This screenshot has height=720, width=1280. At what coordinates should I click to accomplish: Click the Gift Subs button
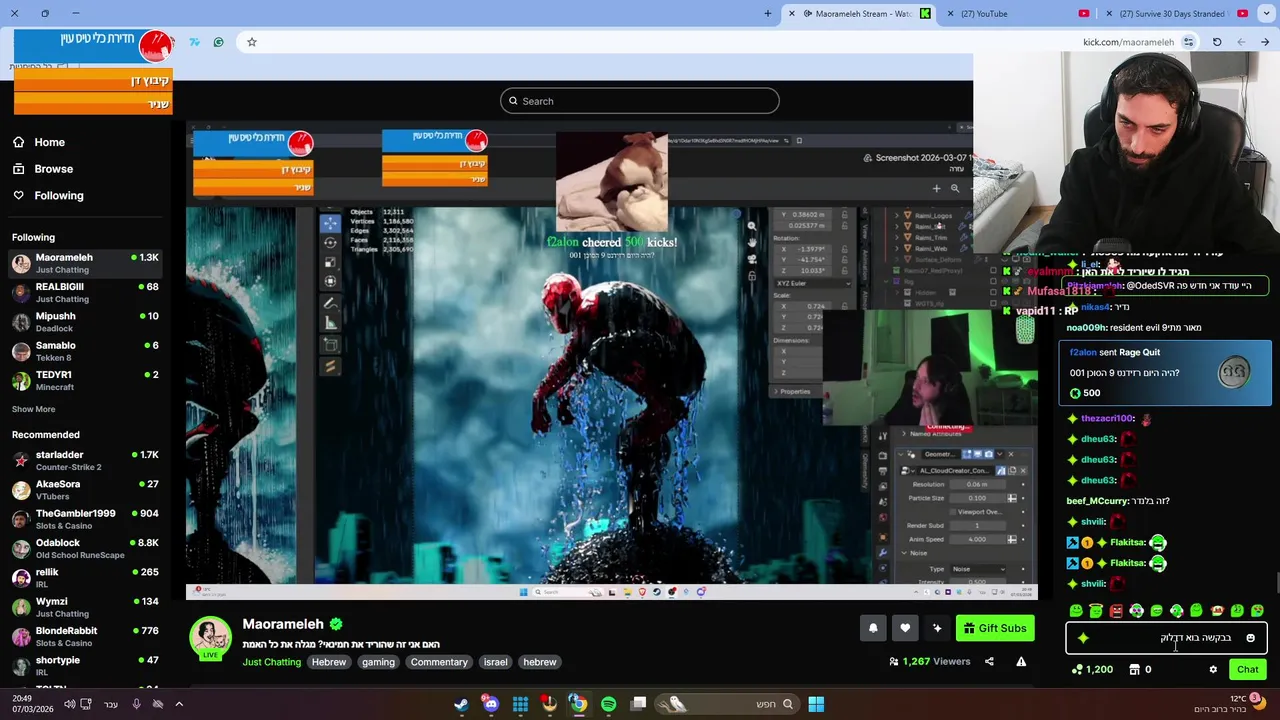(995, 628)
